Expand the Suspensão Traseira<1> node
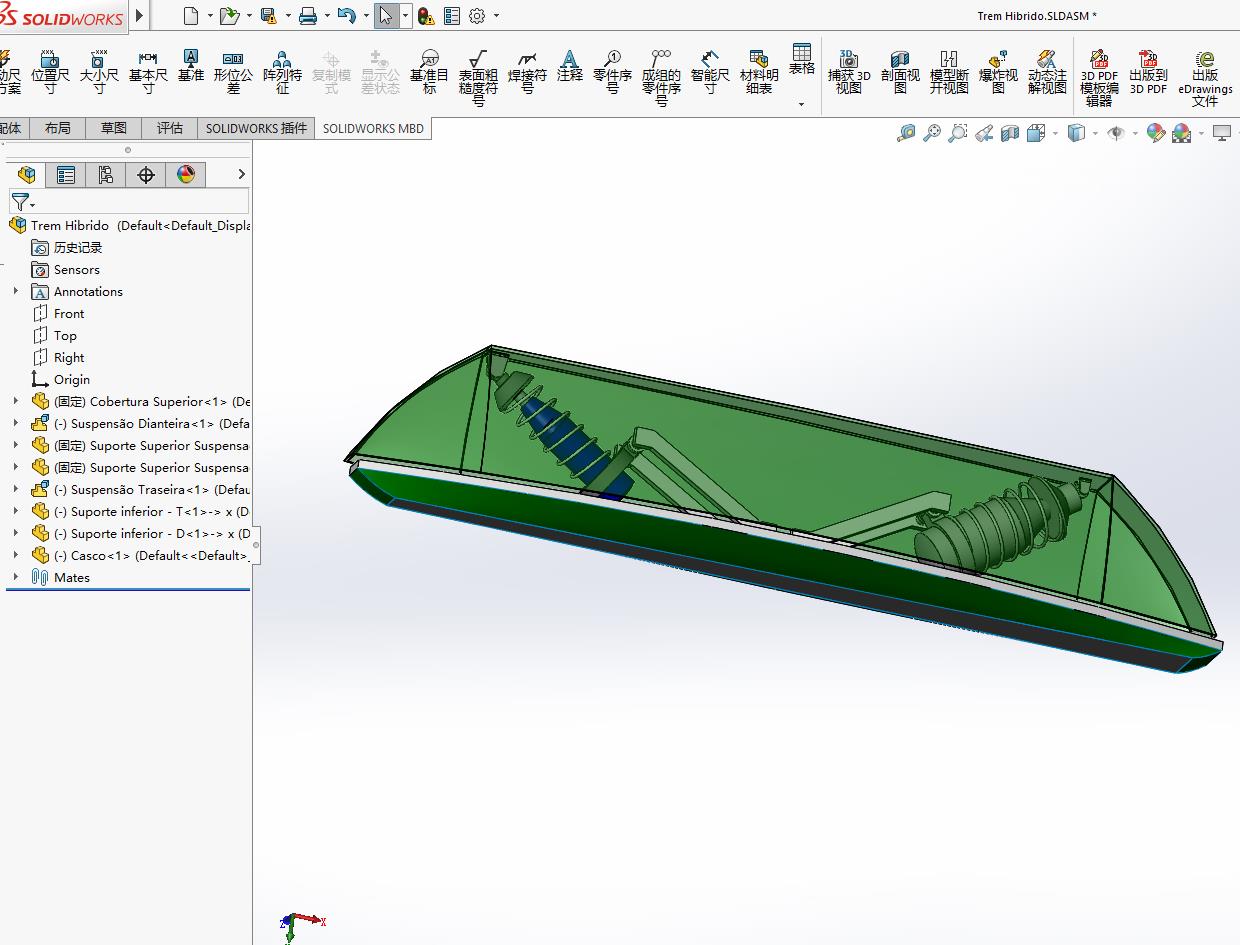The image size is (1240, 945). coord(15,489)
